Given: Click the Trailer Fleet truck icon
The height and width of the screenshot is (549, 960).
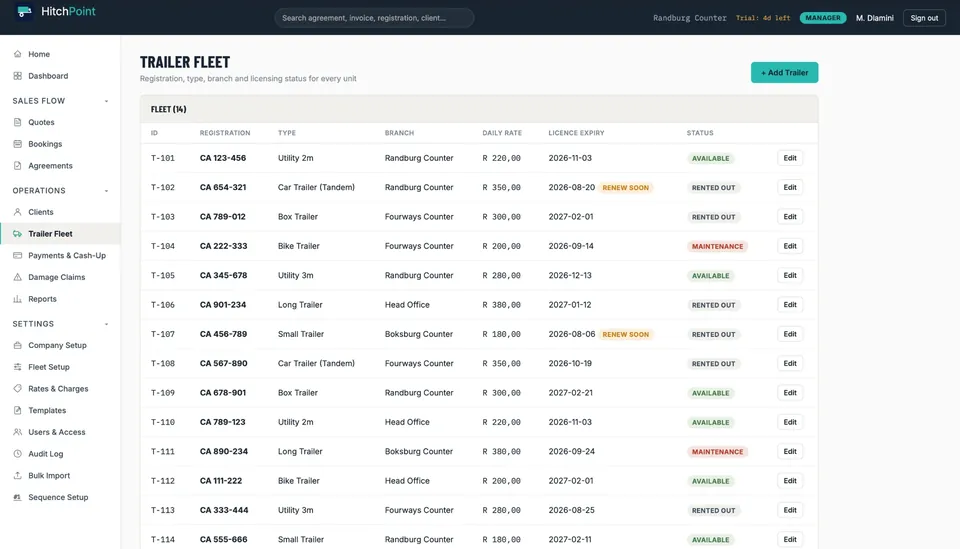Looking at the screenshot, I should pos(17,234).
